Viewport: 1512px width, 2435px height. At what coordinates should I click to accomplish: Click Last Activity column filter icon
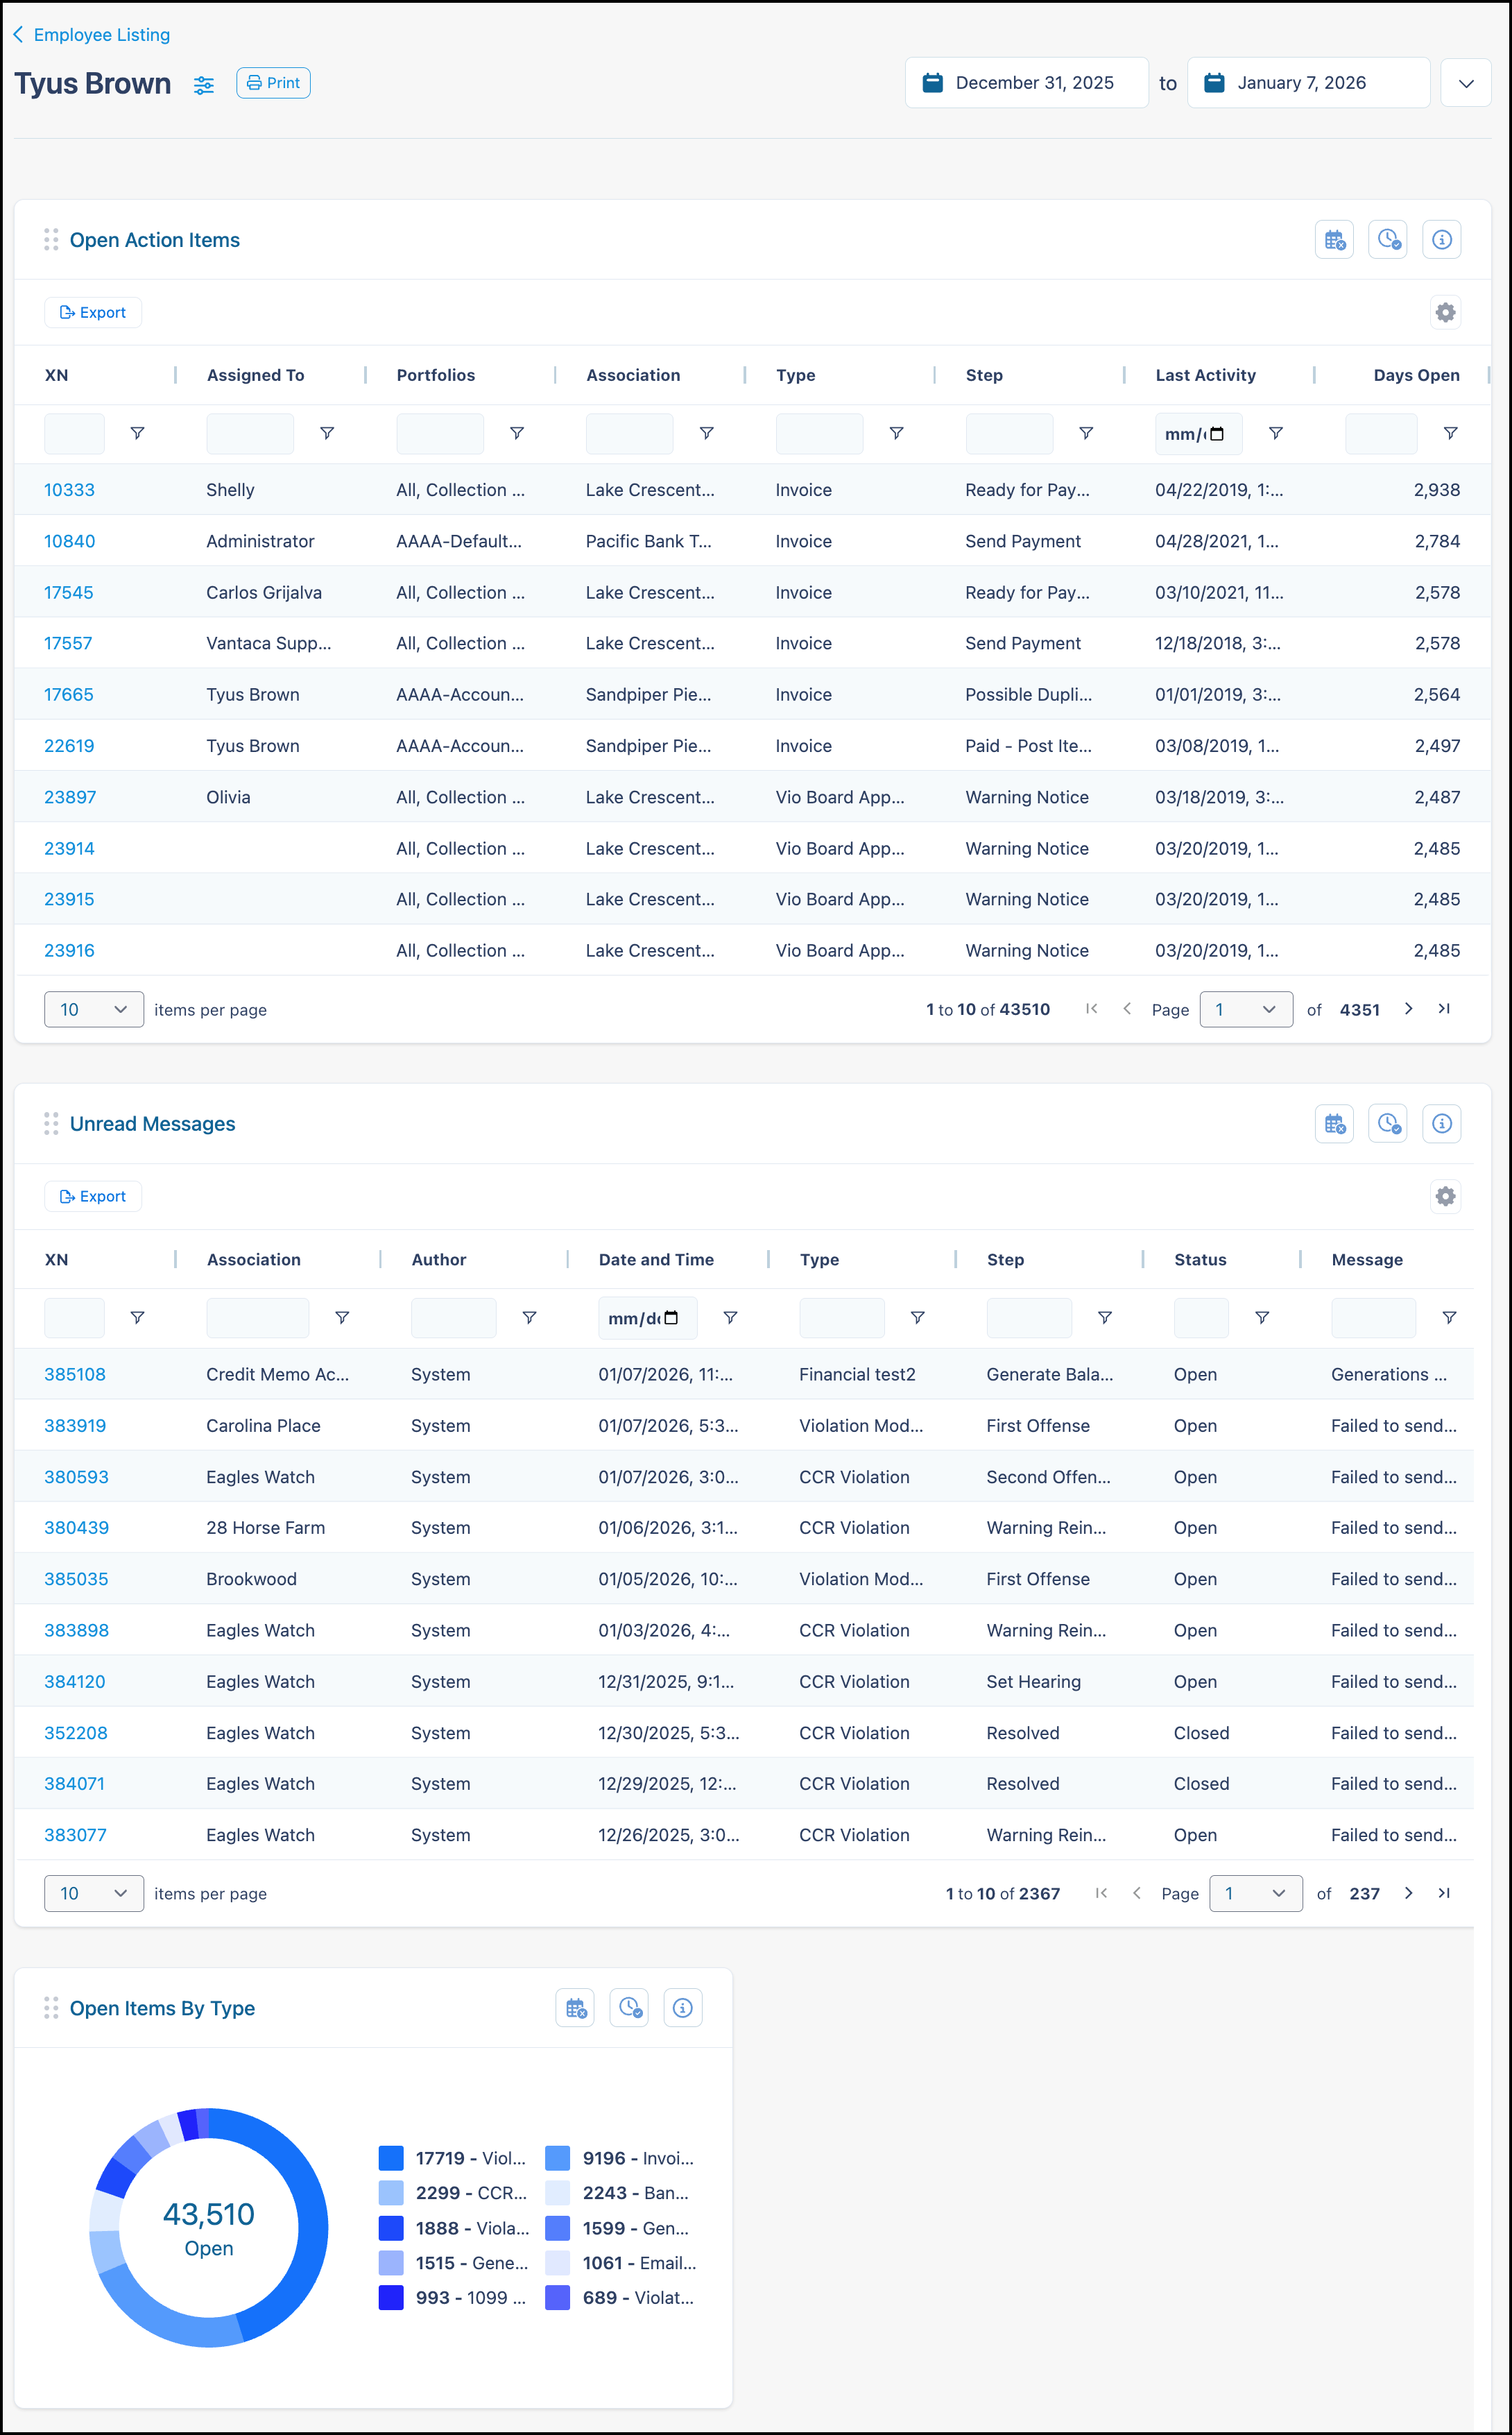(x=1276, y=433)
